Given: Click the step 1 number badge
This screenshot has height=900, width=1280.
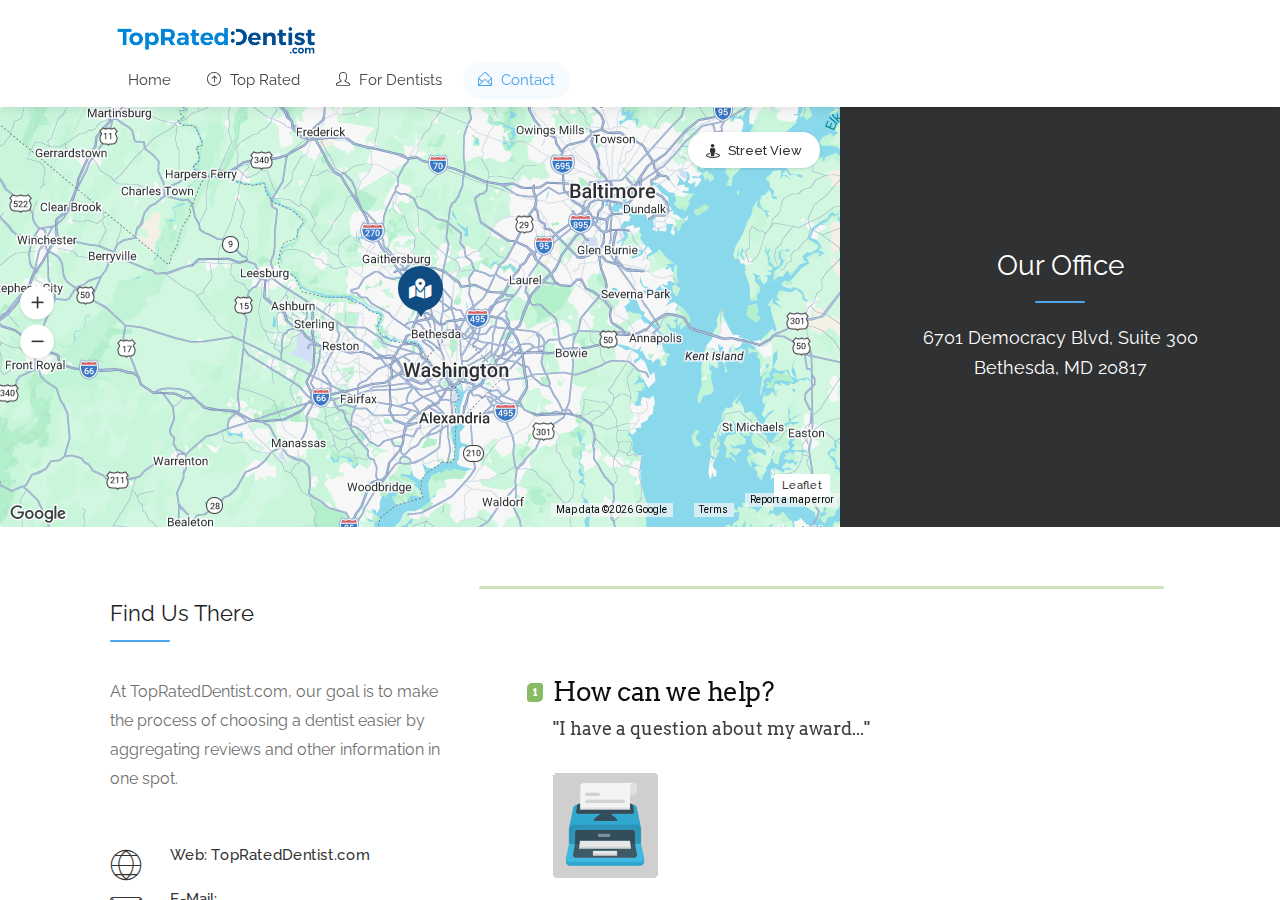Looking at the screenshot, I should (x=535, y=692).
